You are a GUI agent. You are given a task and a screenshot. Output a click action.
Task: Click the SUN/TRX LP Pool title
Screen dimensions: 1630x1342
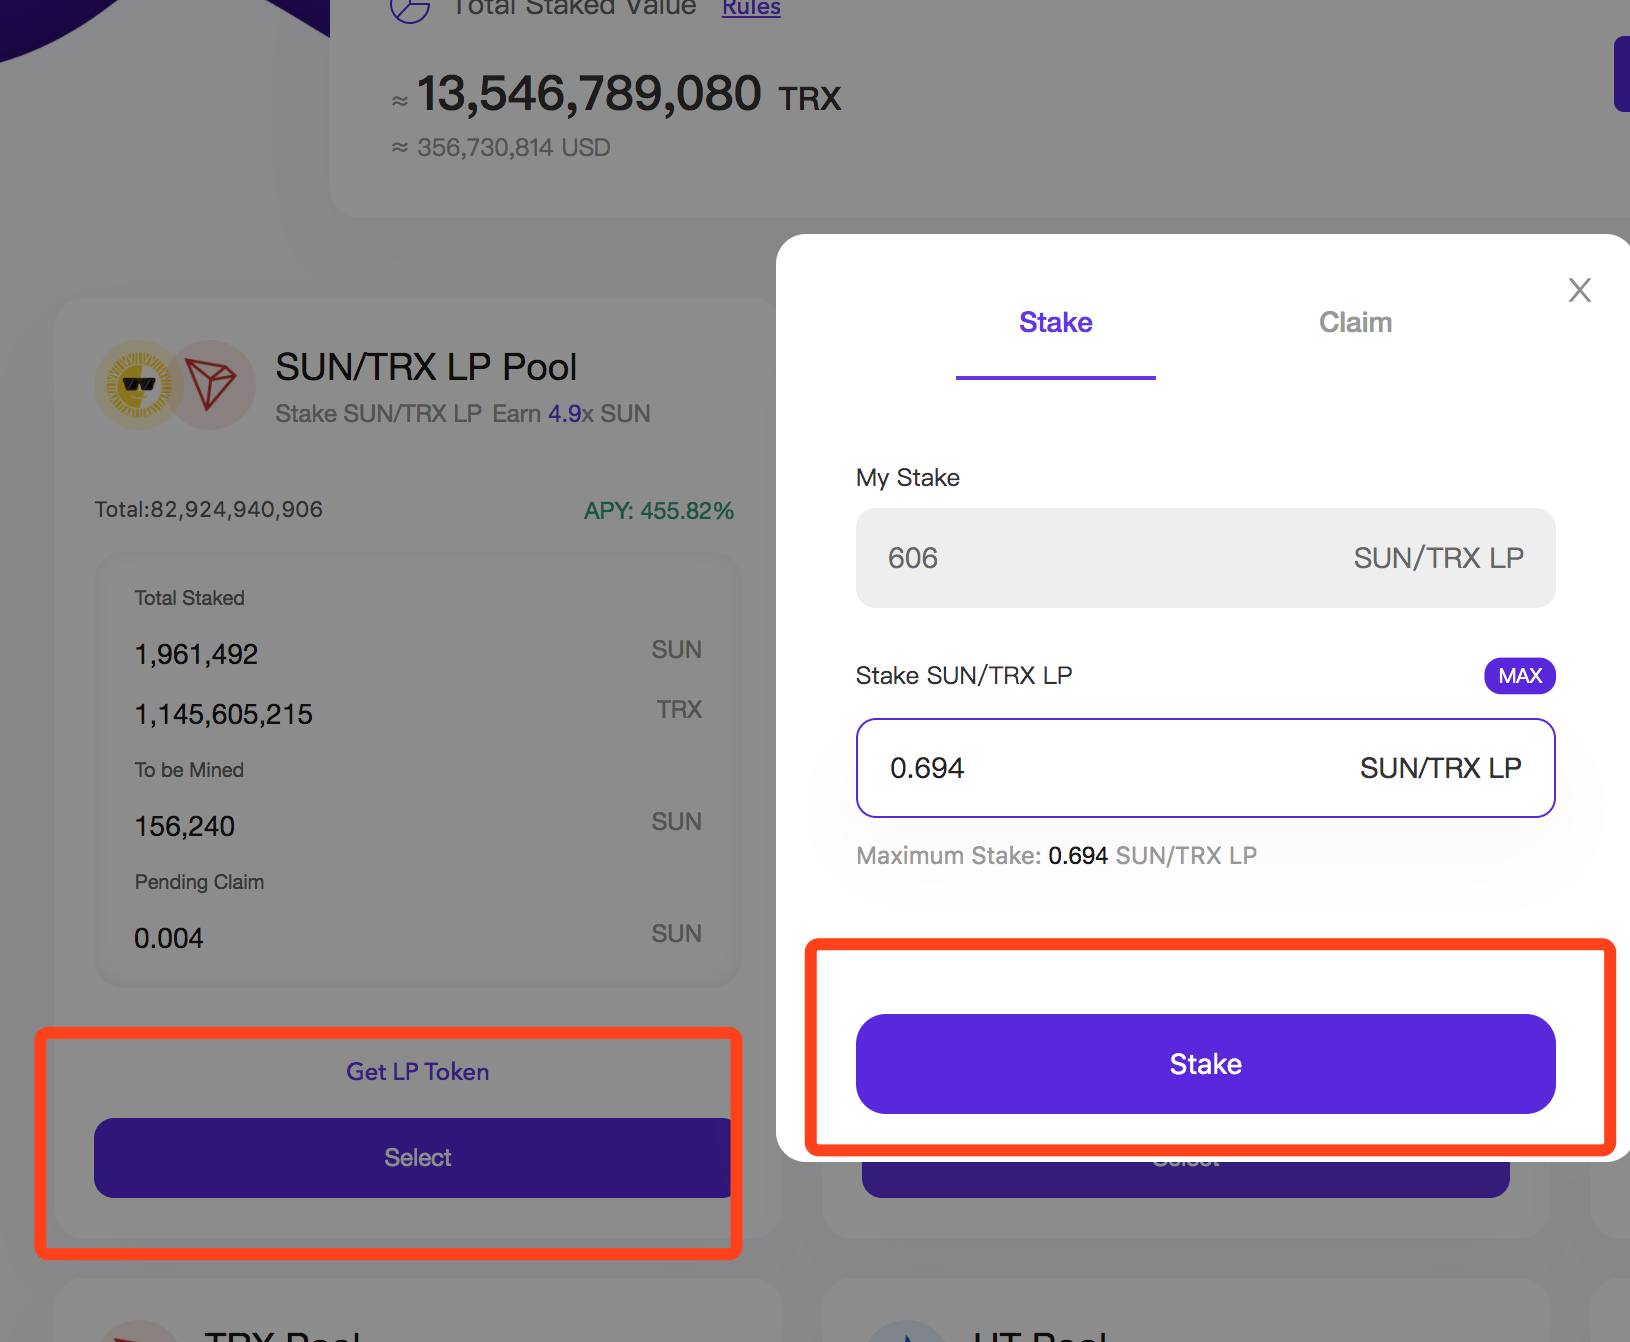[x=426, y=367]
